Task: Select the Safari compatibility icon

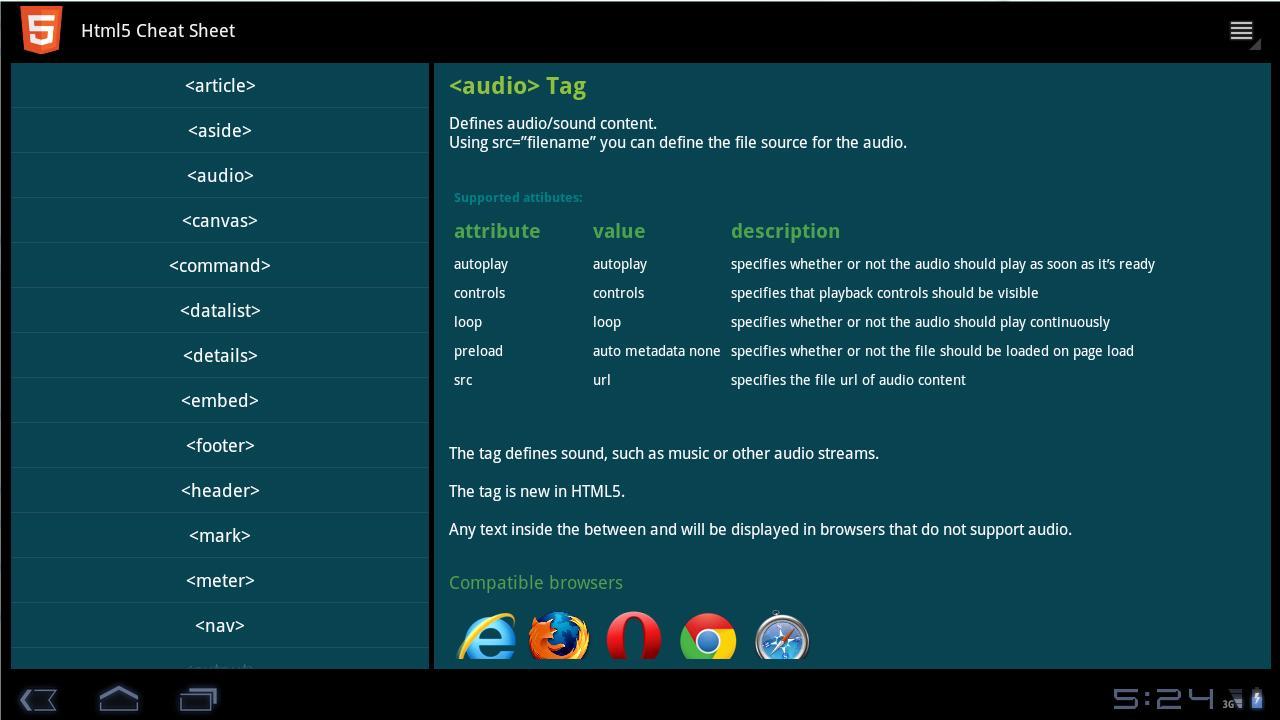Action: [781, 637]
